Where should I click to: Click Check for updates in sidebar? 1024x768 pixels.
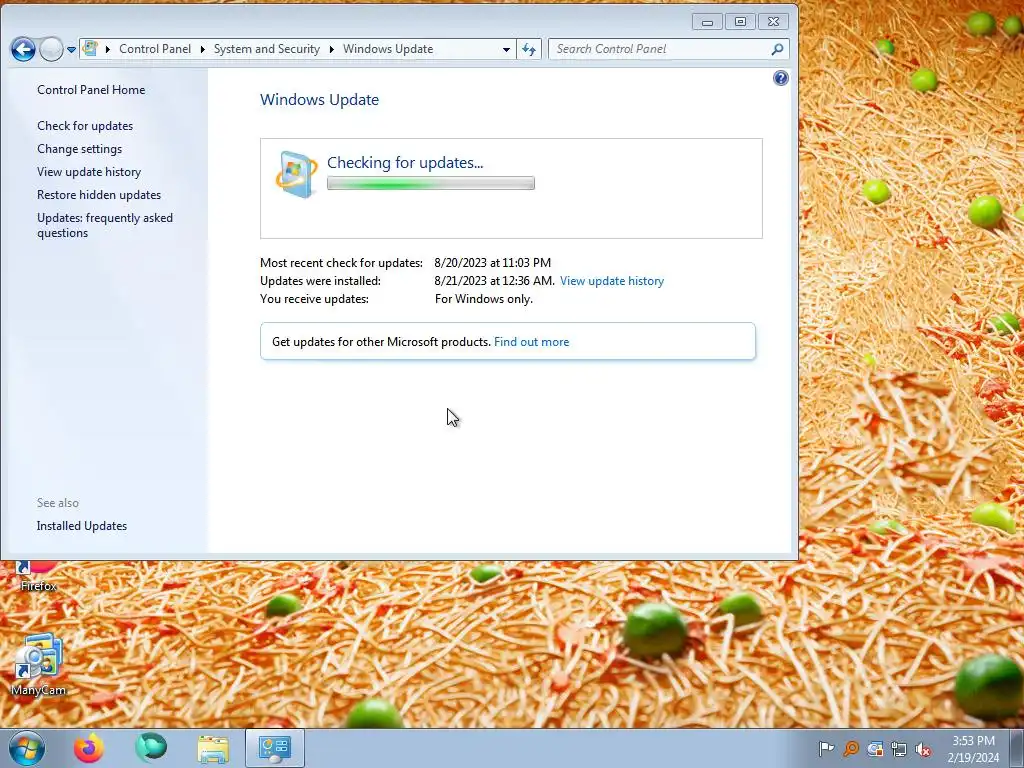point(85,125)
